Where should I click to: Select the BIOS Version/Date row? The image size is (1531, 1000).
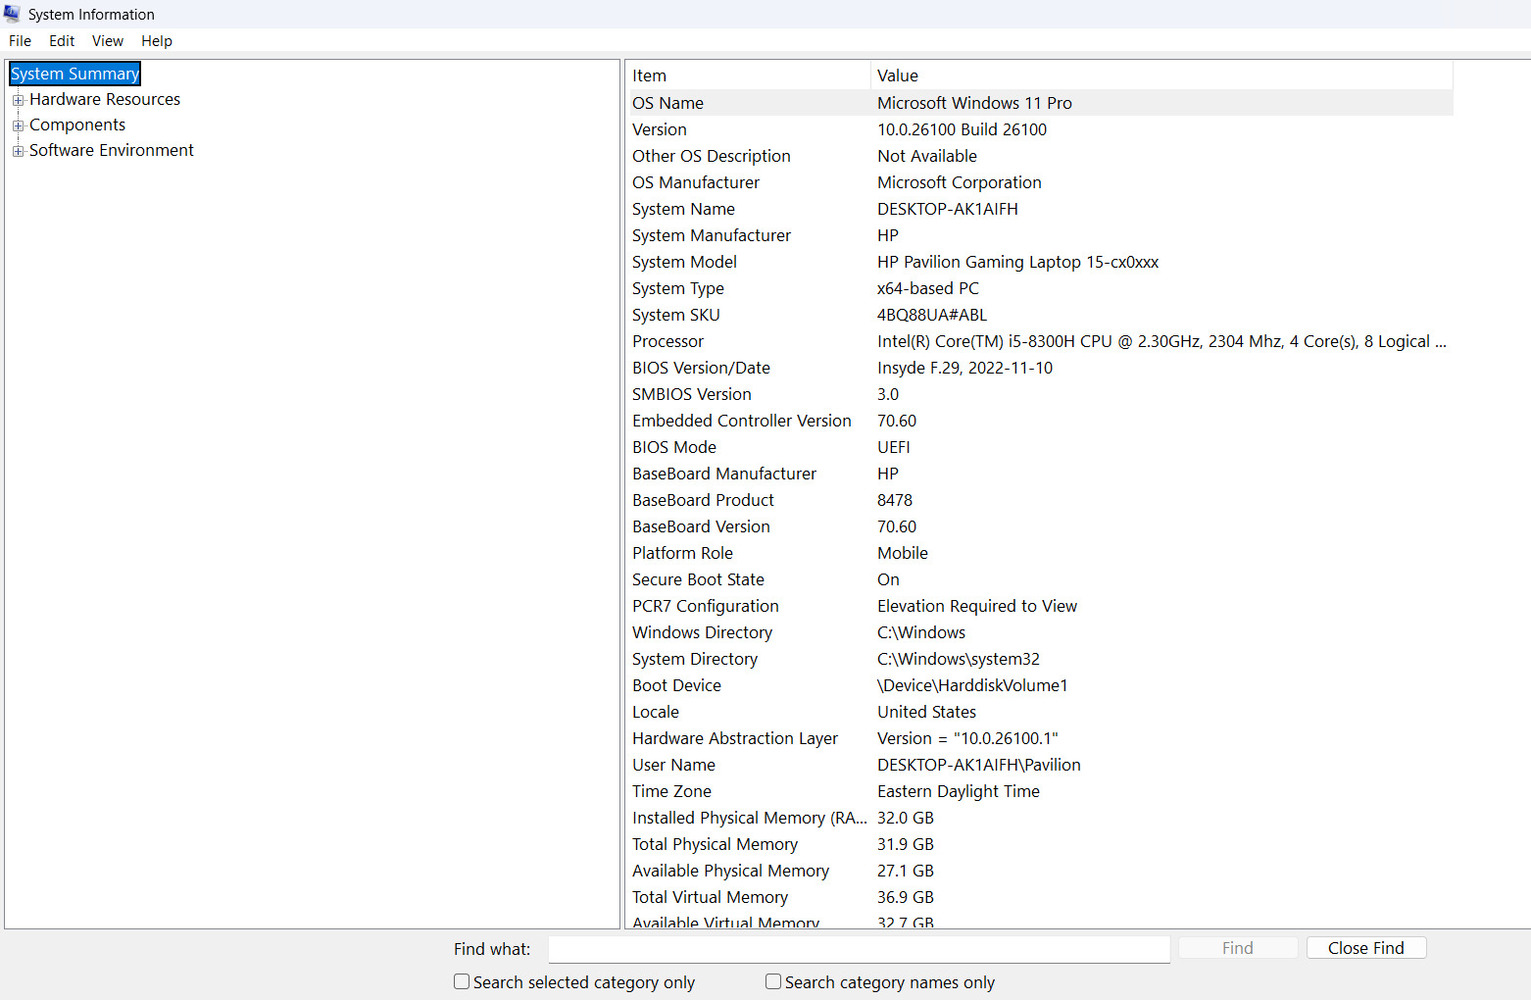tap(1040, 368)
